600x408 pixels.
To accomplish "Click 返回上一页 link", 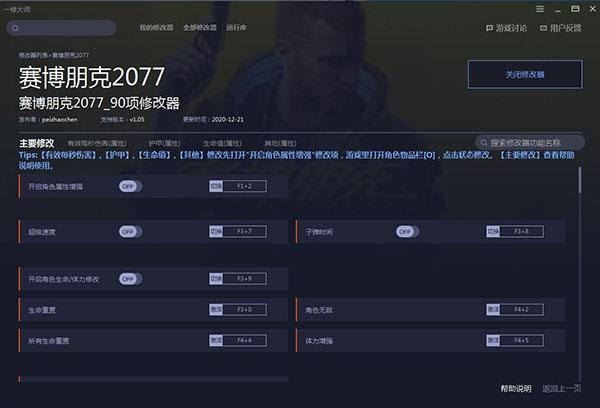I will 561,388.
